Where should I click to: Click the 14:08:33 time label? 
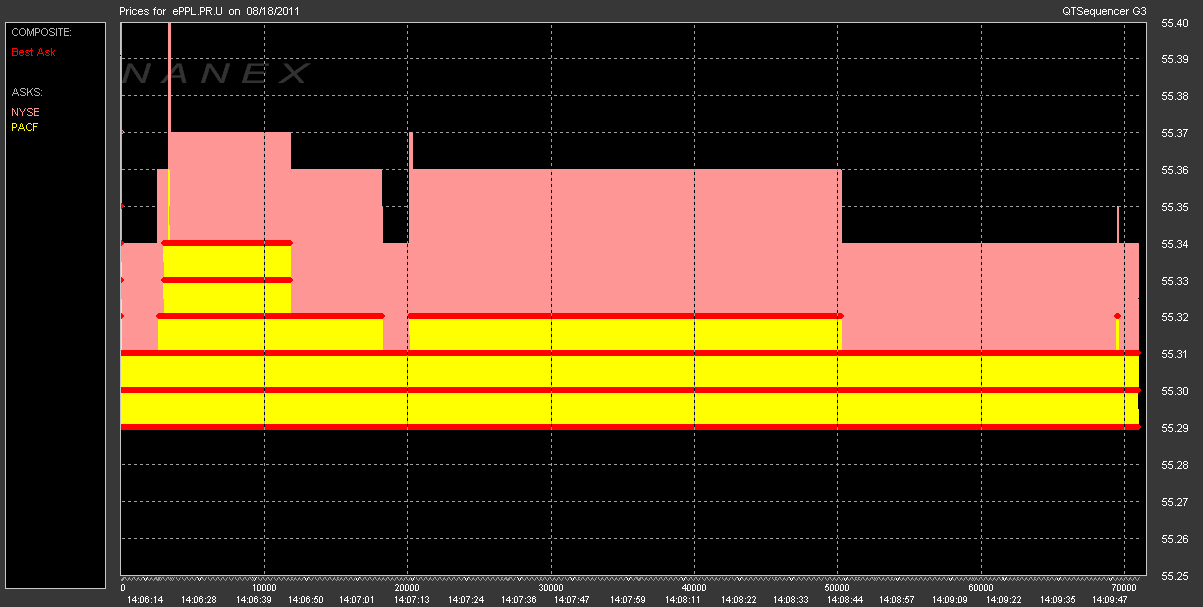789,600
